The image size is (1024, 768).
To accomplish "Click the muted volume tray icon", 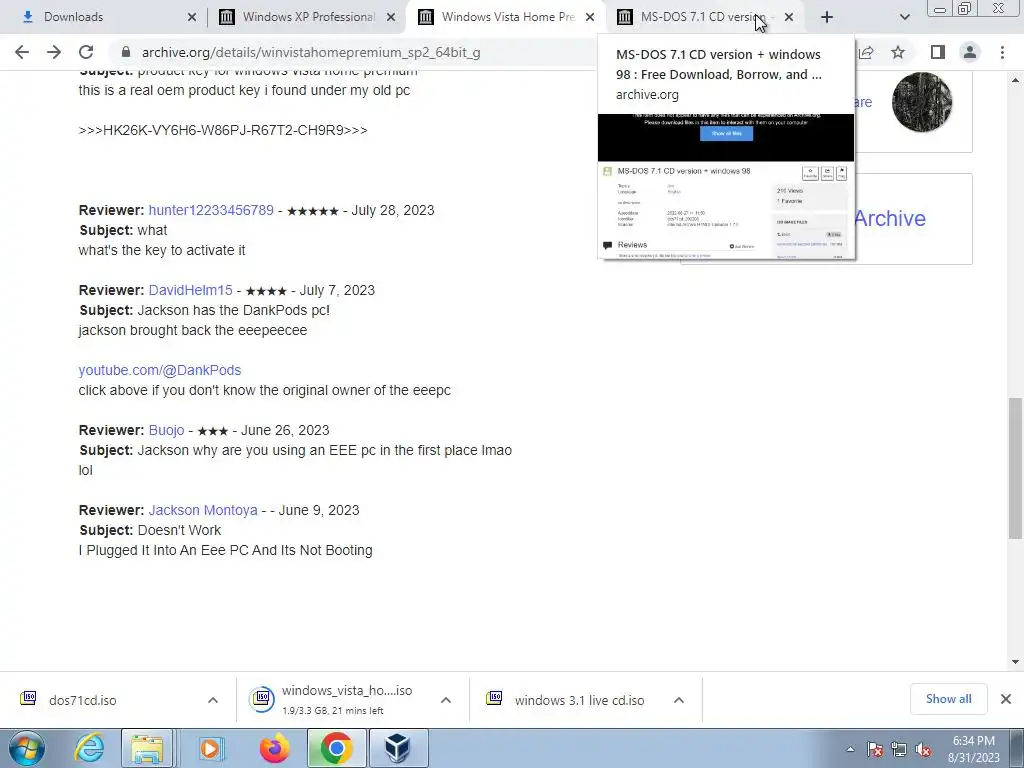I will tap(923, 749).
